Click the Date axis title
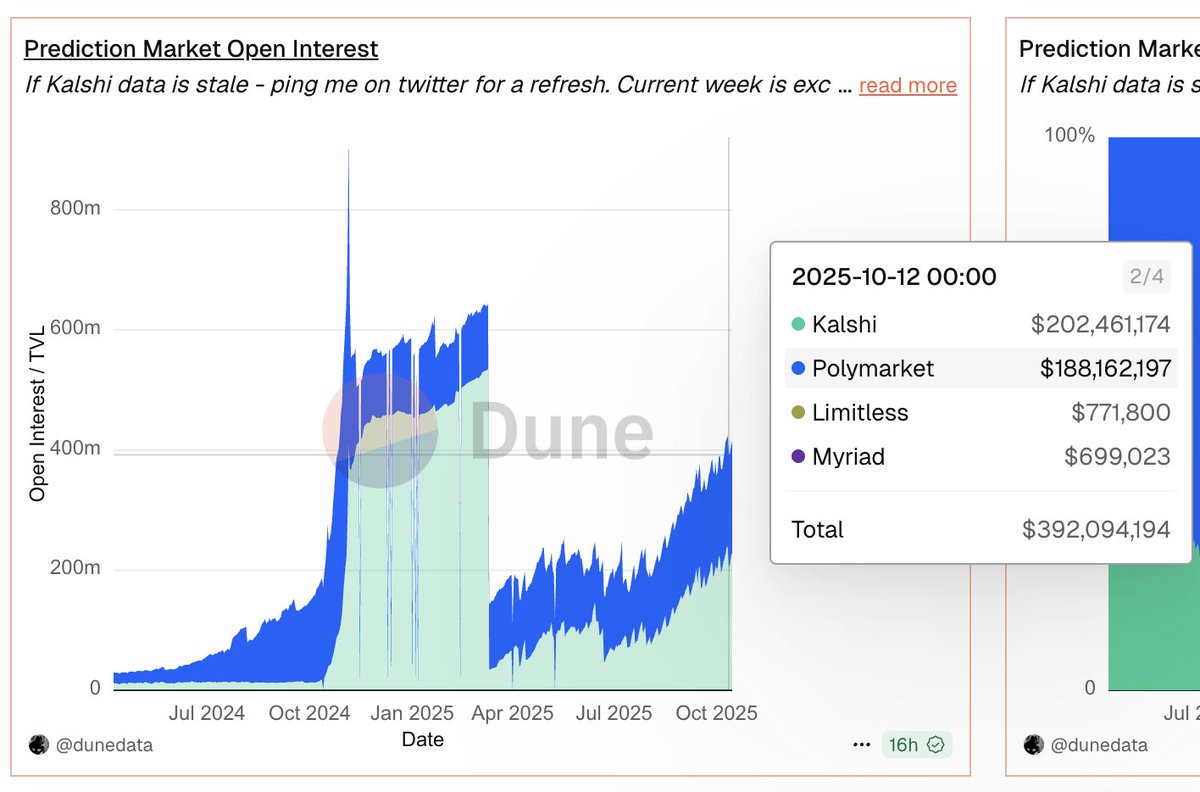 [422, 739]
